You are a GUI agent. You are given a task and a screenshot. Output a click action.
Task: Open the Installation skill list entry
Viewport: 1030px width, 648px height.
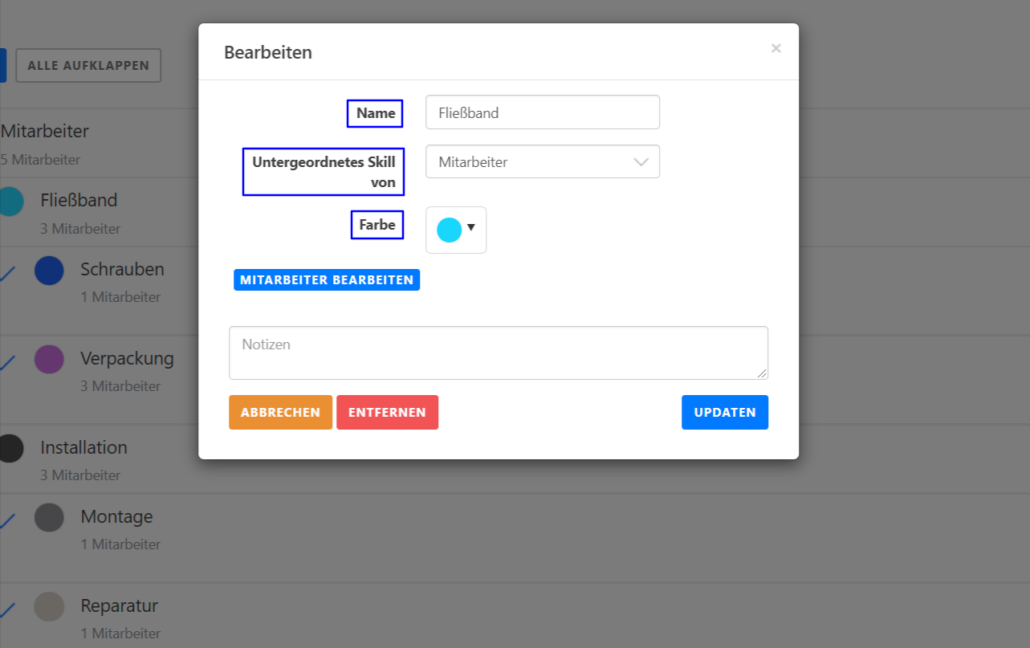(x=84, y=448)
